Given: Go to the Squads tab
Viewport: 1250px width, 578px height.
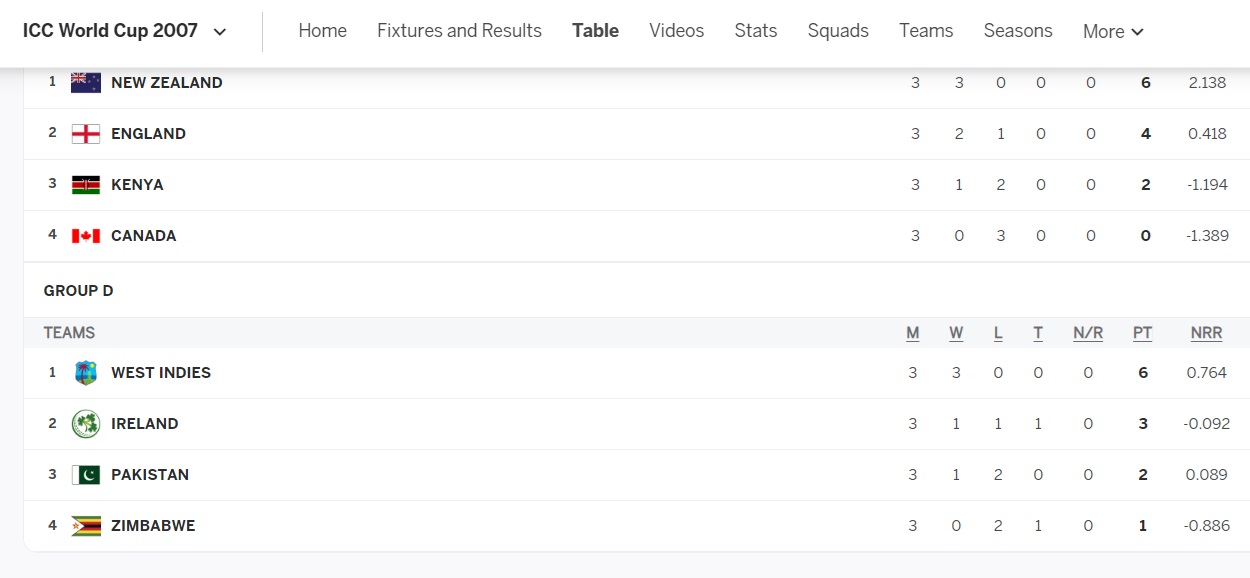Looking at the screenshot, I should 838,31.
